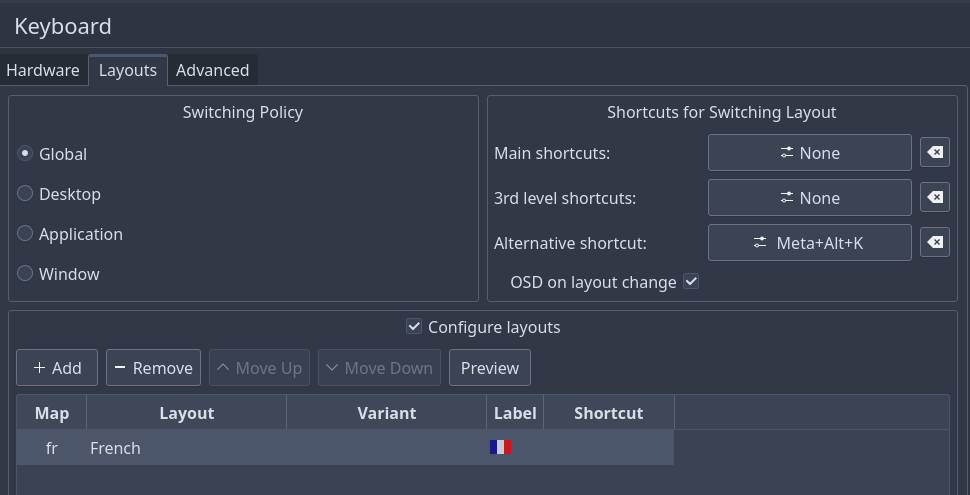Pick the Application switching policy
The height and width of the screenshot is (495, 970).
(x=26, y=234)
